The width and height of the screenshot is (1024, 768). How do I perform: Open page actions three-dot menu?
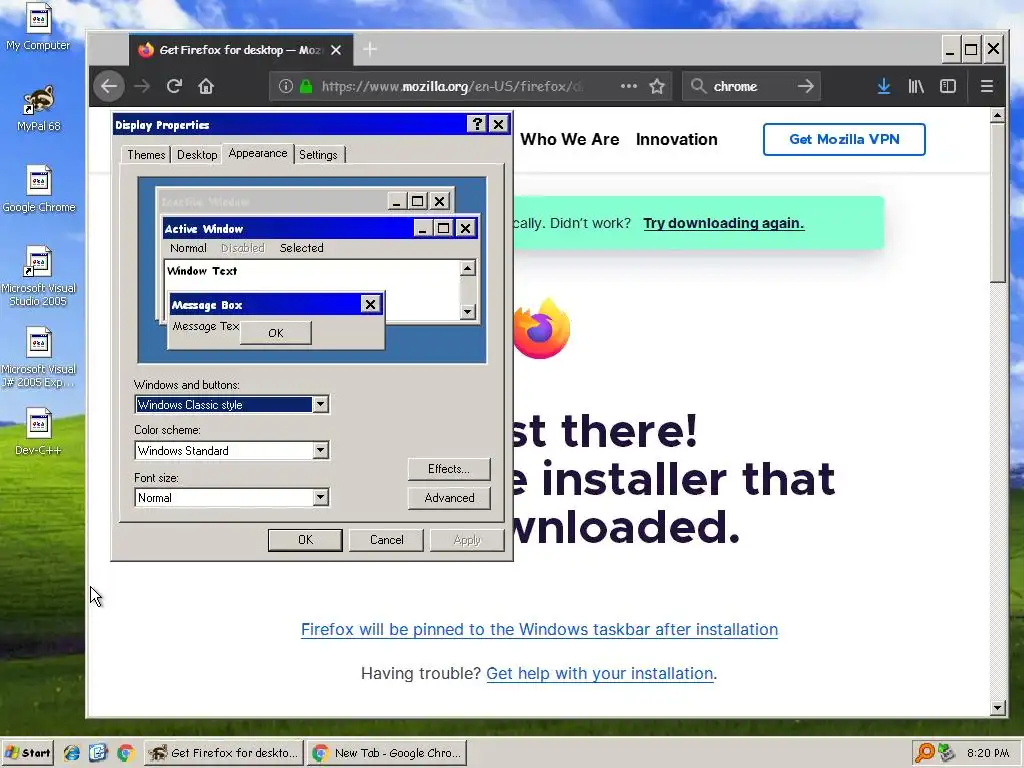click(x=628, y=86)
